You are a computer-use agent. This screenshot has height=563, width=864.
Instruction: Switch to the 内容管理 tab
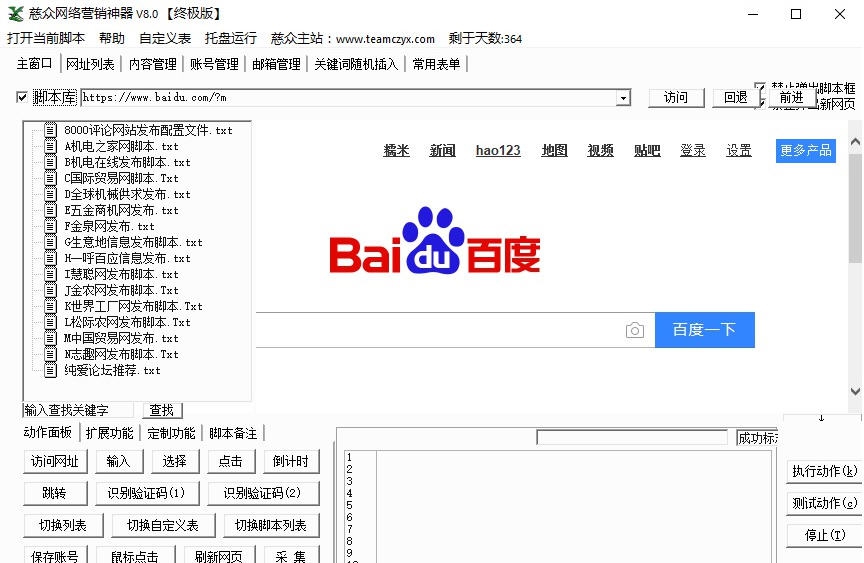[153, 64]
